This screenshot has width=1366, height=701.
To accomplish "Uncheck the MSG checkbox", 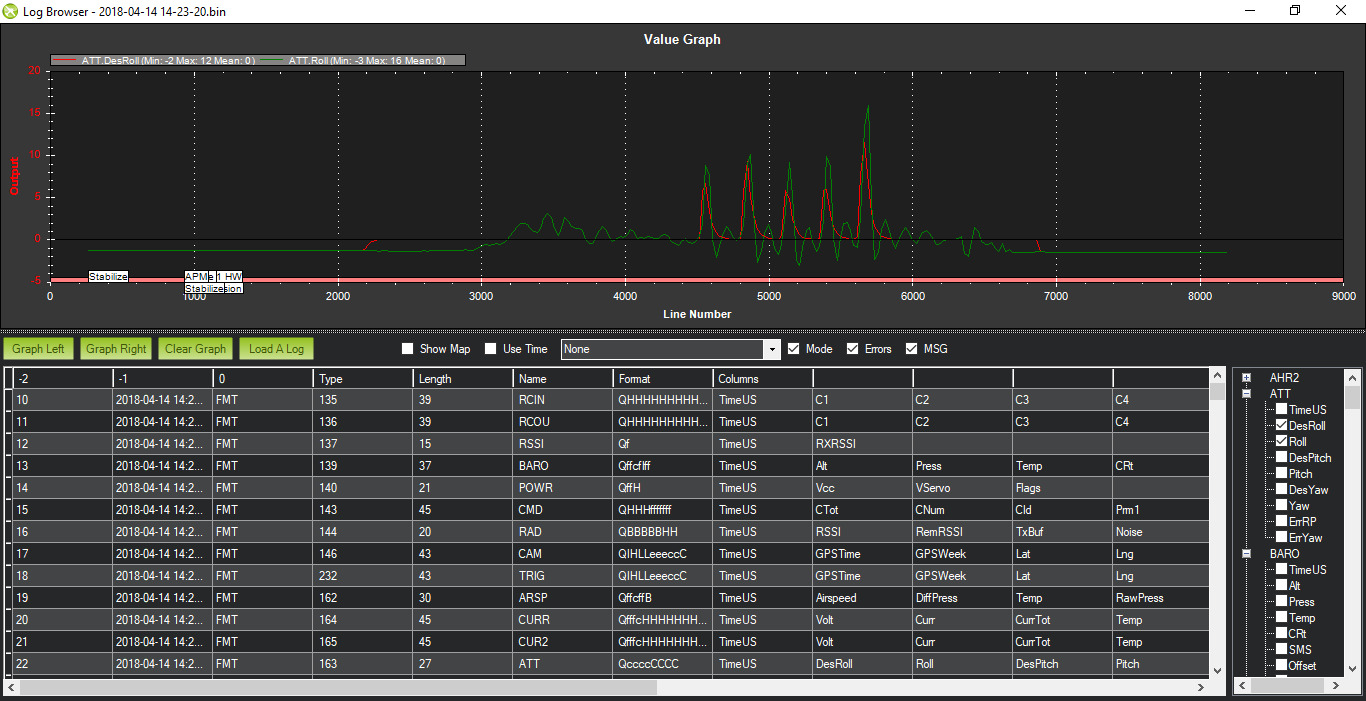I will (912, 349).
